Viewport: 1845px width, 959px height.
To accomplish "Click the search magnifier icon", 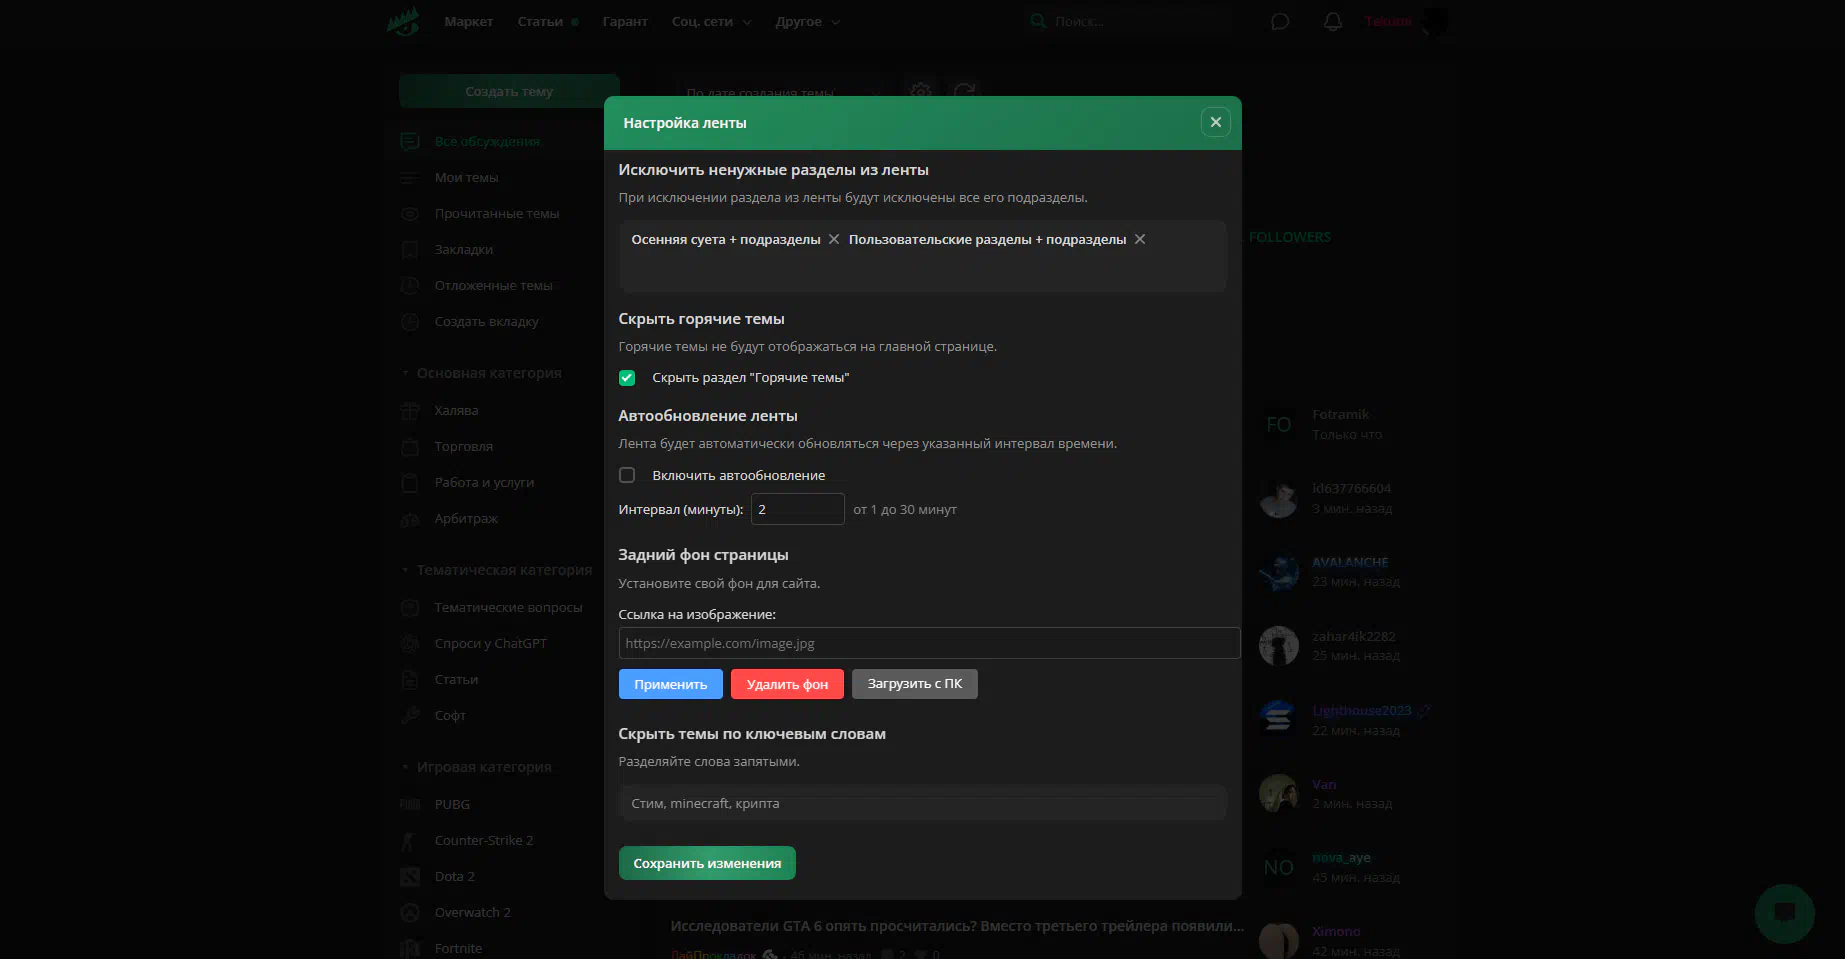I will [1038, 21].
